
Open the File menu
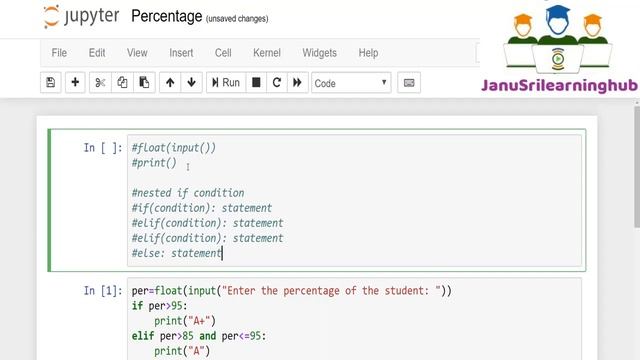pos(59,53)
